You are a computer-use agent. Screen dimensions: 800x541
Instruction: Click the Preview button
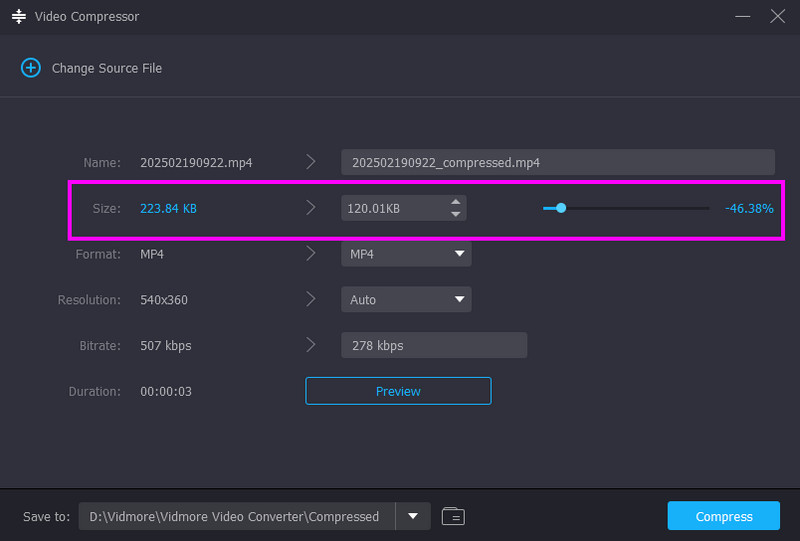pos(398,391)
